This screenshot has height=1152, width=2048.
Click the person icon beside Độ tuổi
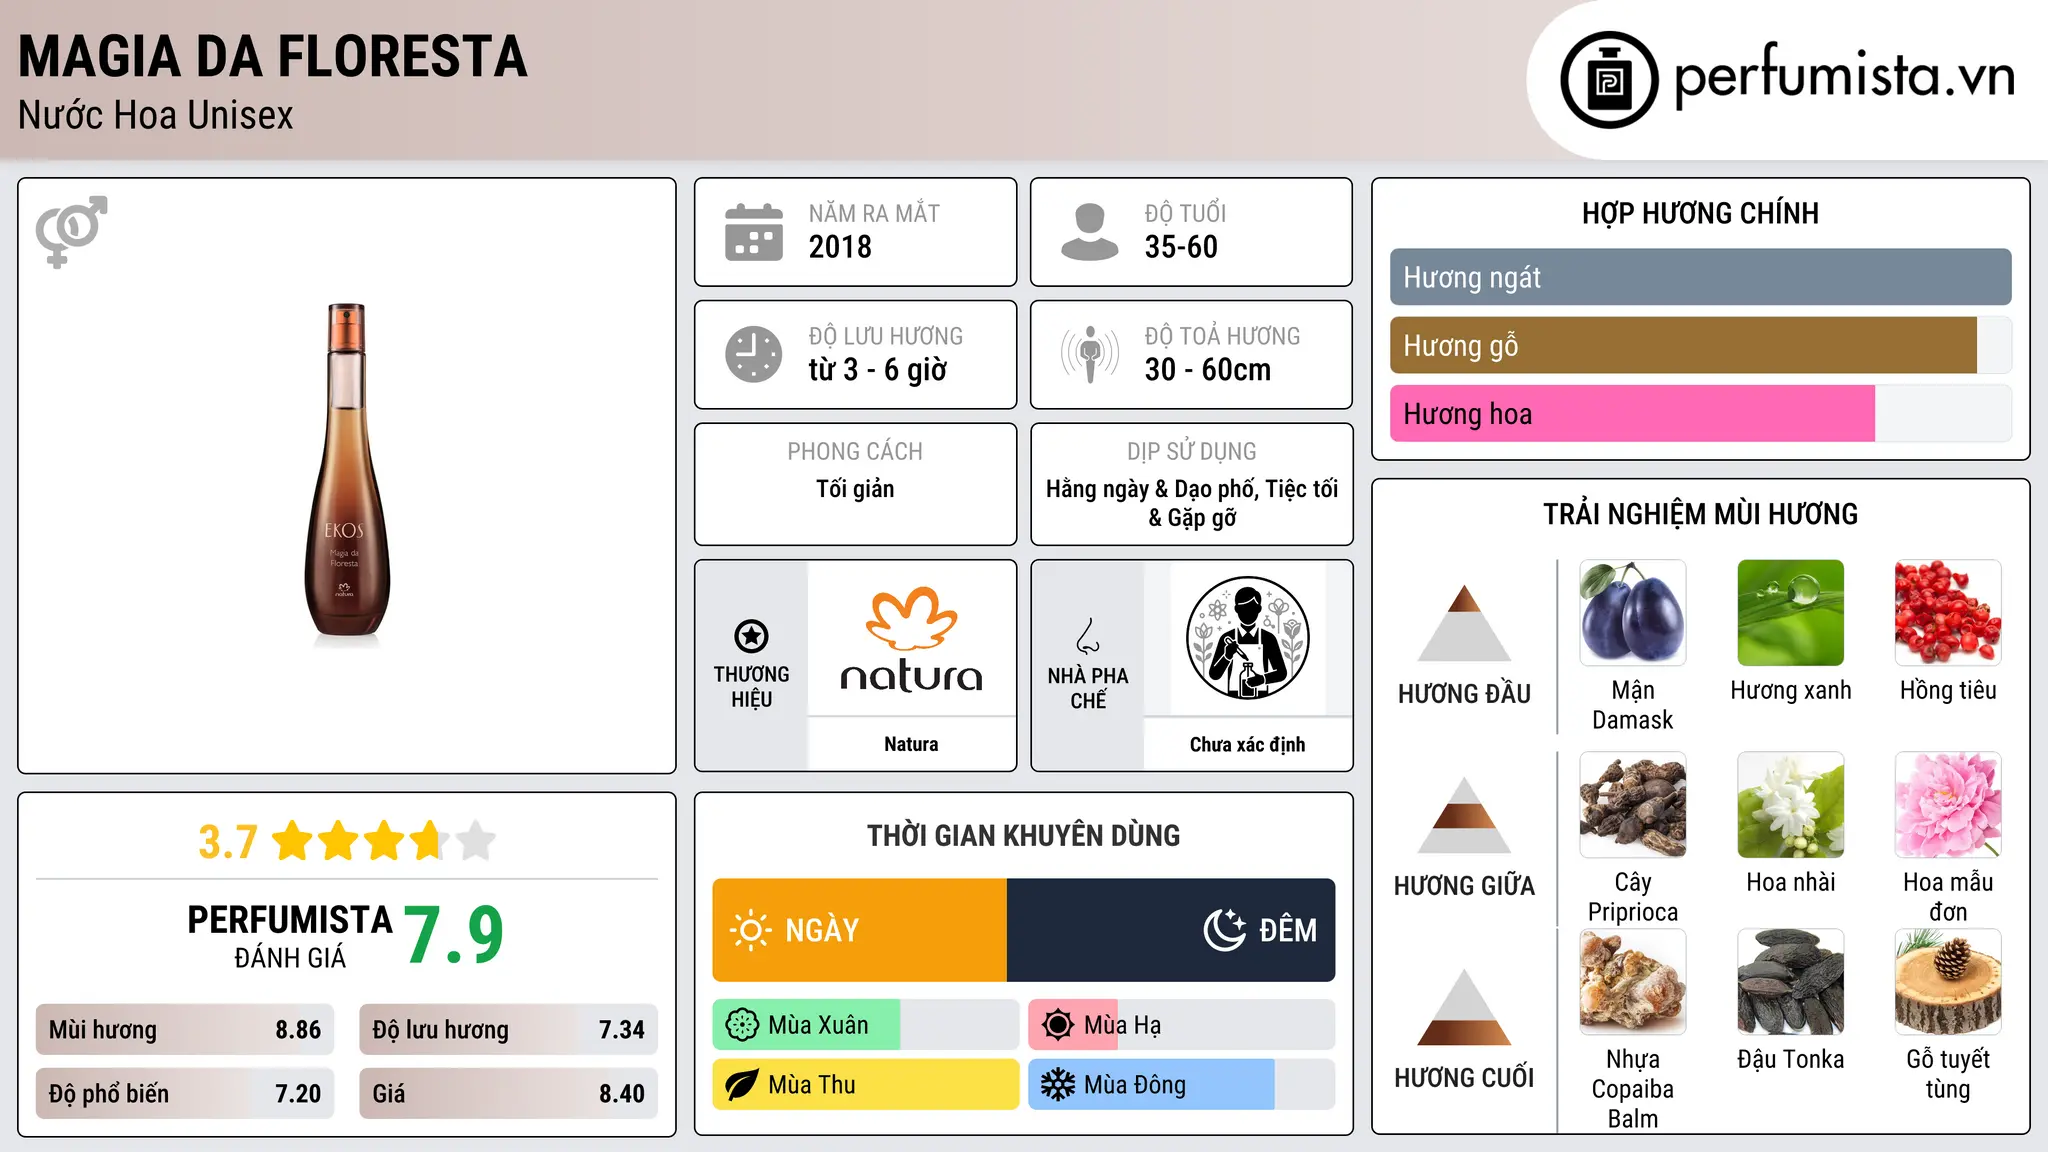1089,232
